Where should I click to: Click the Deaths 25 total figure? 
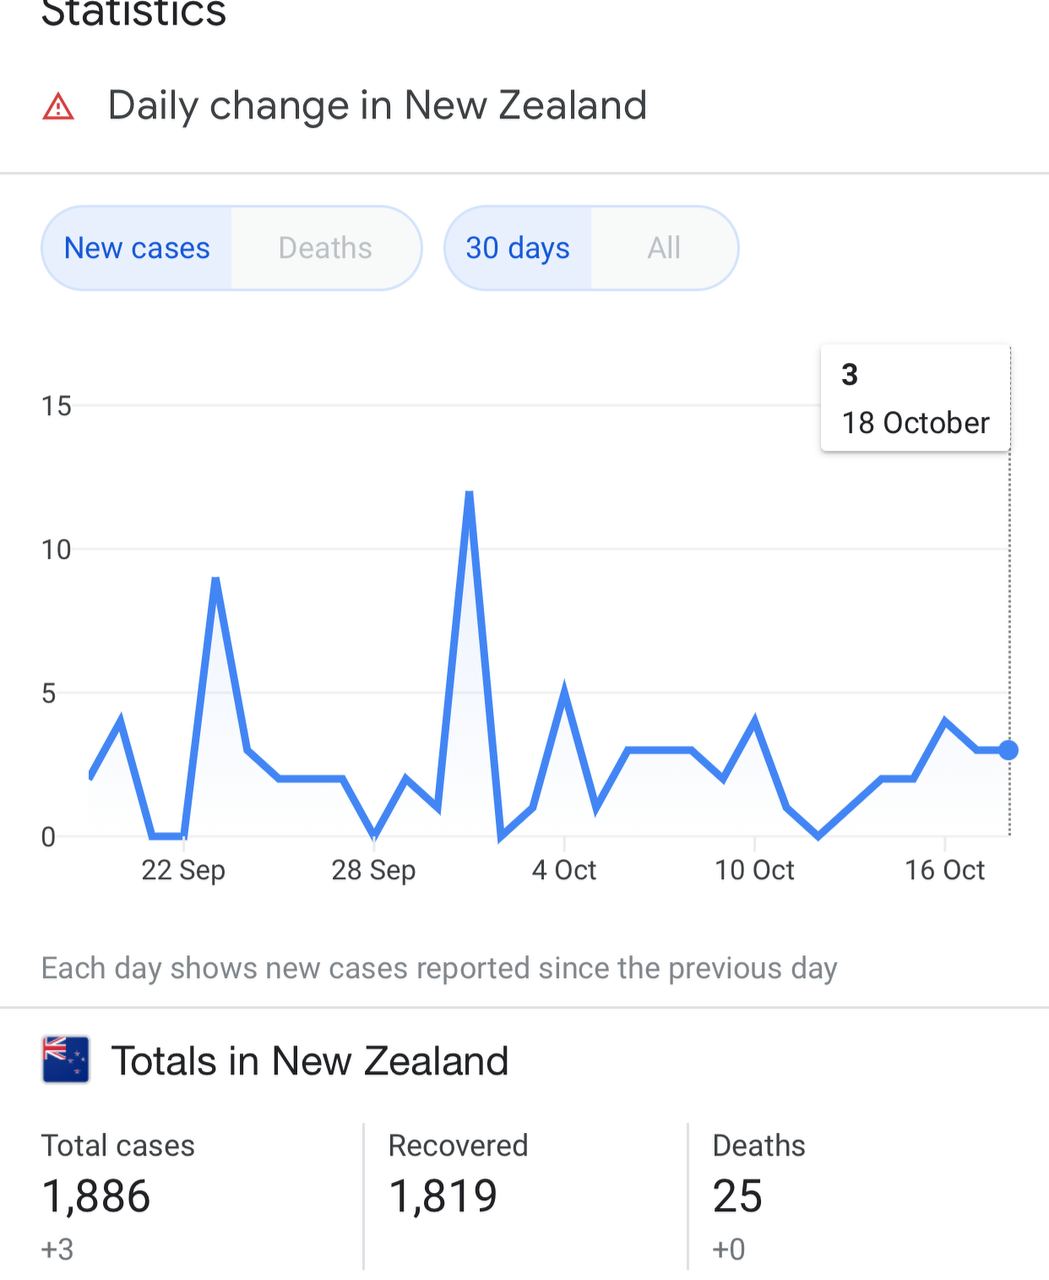[x=738, y=1196]
